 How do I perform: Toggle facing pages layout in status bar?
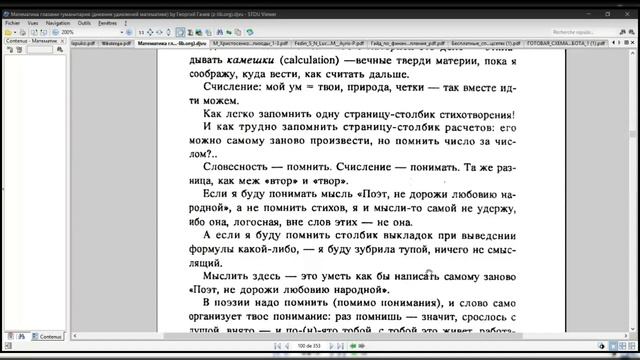tap(622, 346)
